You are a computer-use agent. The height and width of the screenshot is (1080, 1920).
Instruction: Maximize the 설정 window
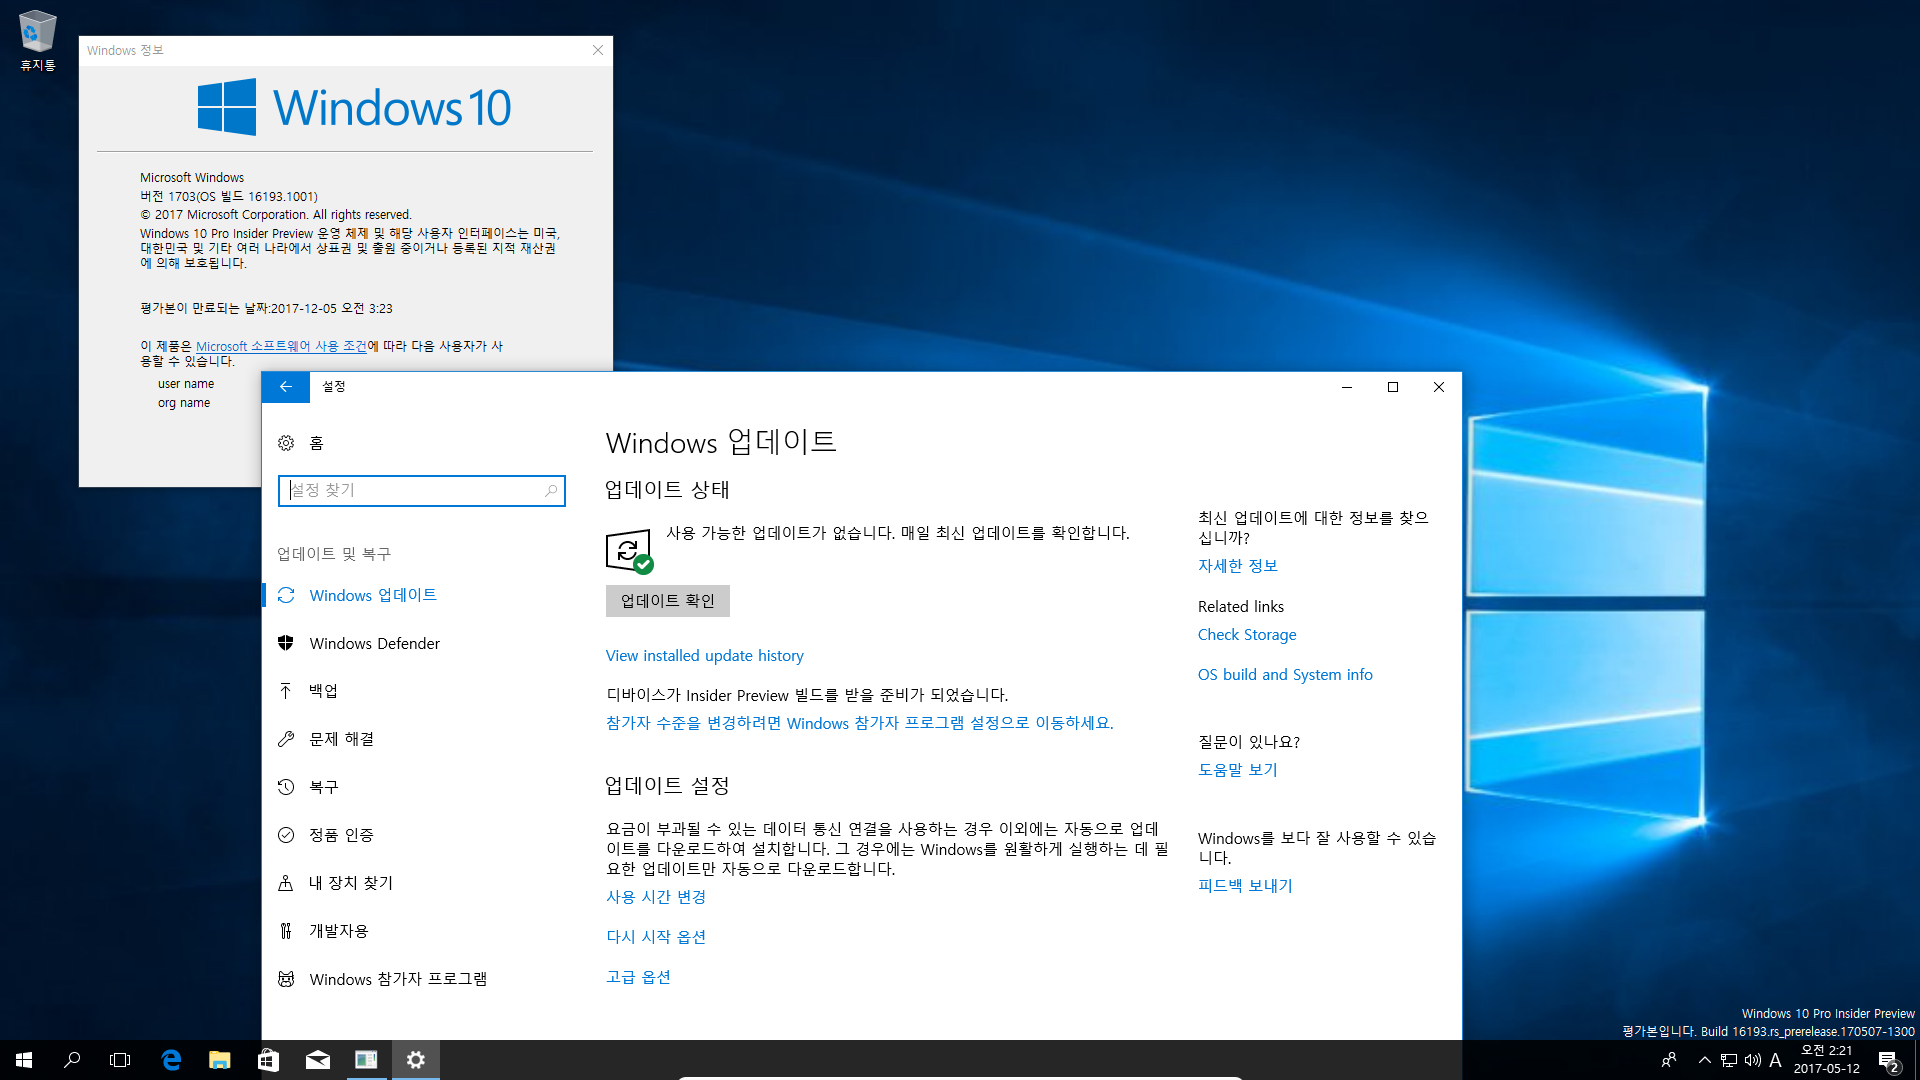point(1393,387)
